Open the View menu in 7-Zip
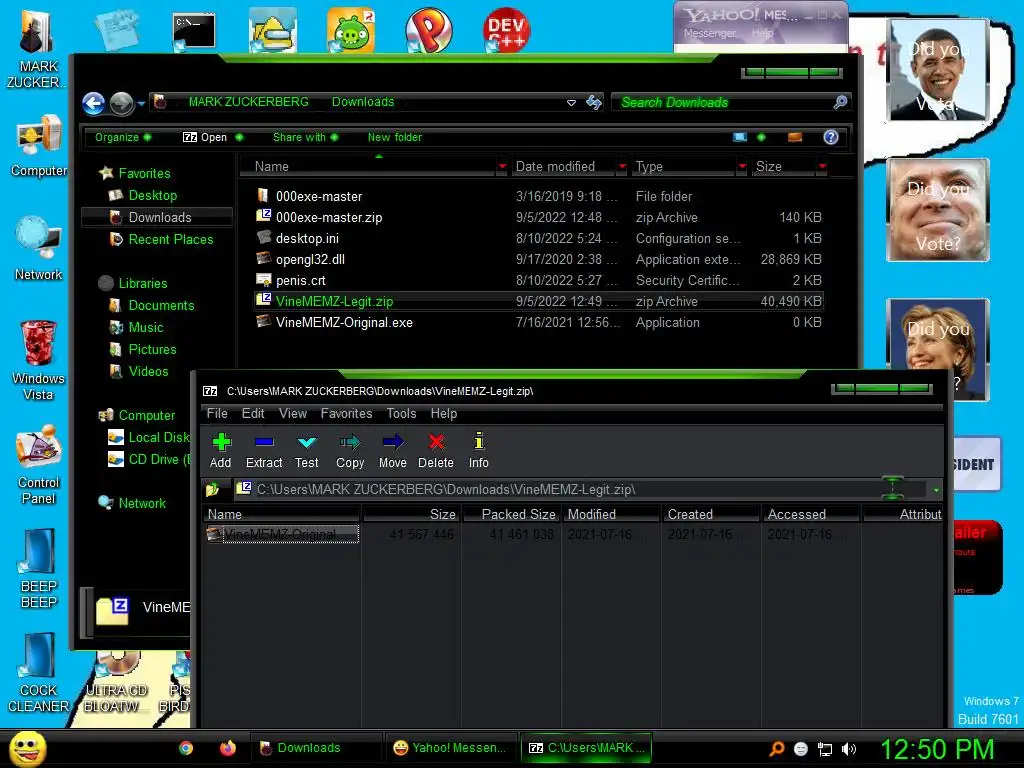The image size is (1024, 768). pyautogui.click(x=293, y=413)
